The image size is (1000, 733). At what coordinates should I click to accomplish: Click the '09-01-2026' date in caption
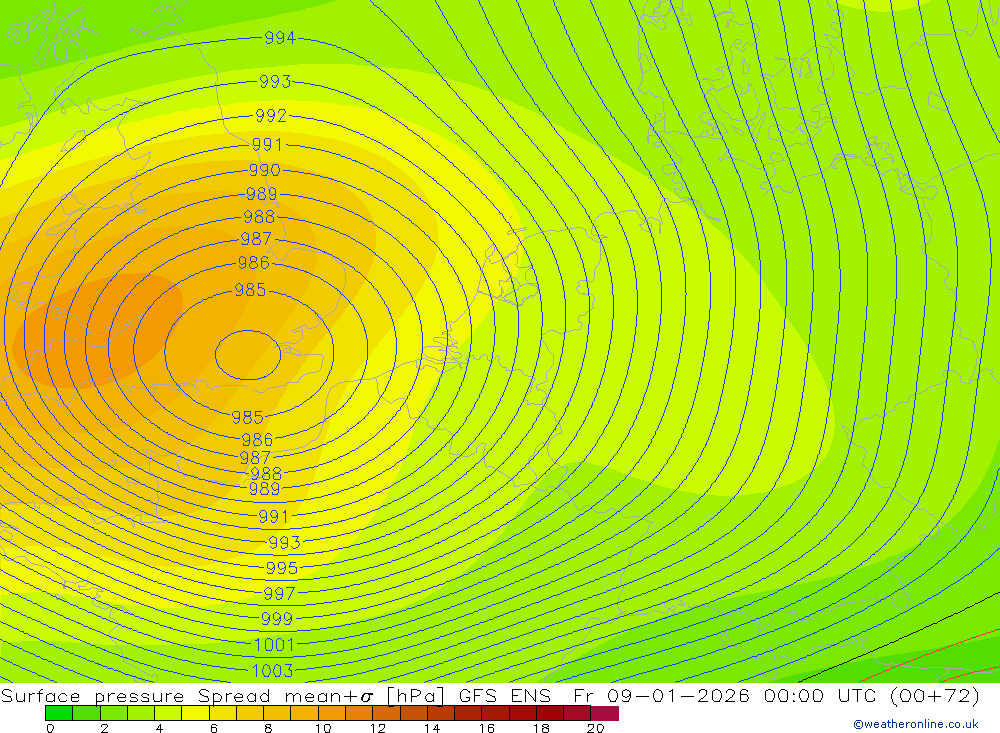tap(678, 695)
